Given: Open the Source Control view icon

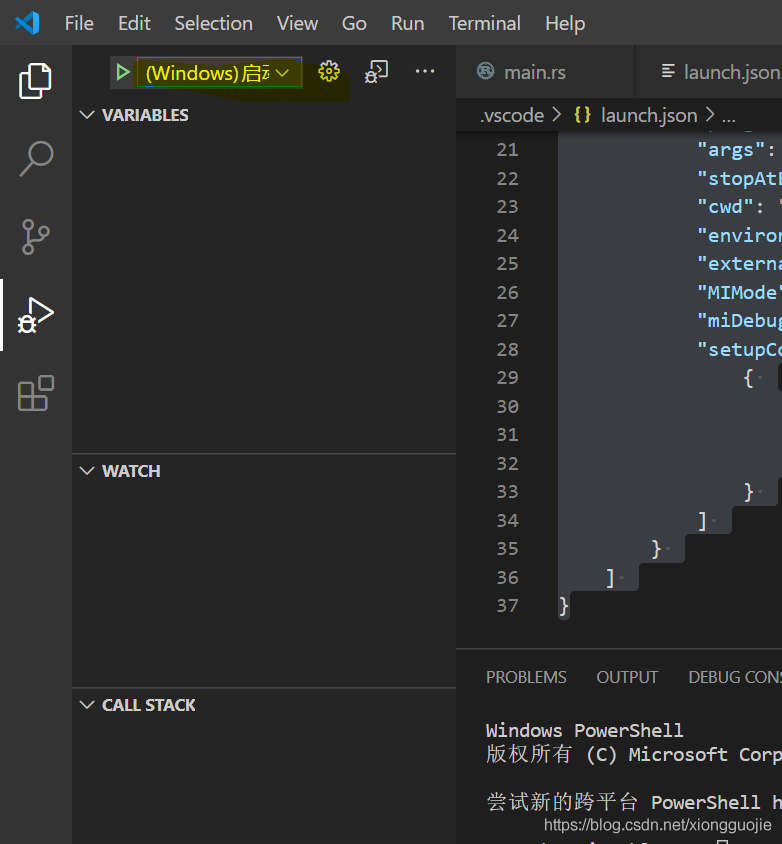Looking at the screenshot, I should click(x=36, y=237).
